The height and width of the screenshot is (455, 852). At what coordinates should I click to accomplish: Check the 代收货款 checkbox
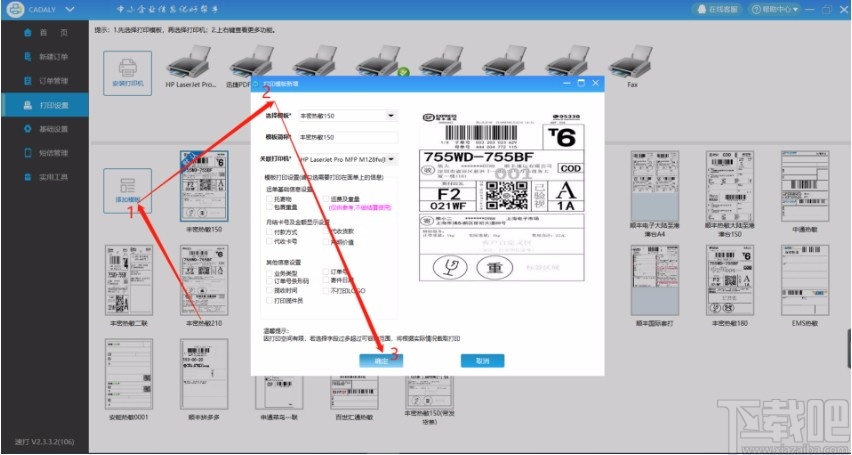325,231
